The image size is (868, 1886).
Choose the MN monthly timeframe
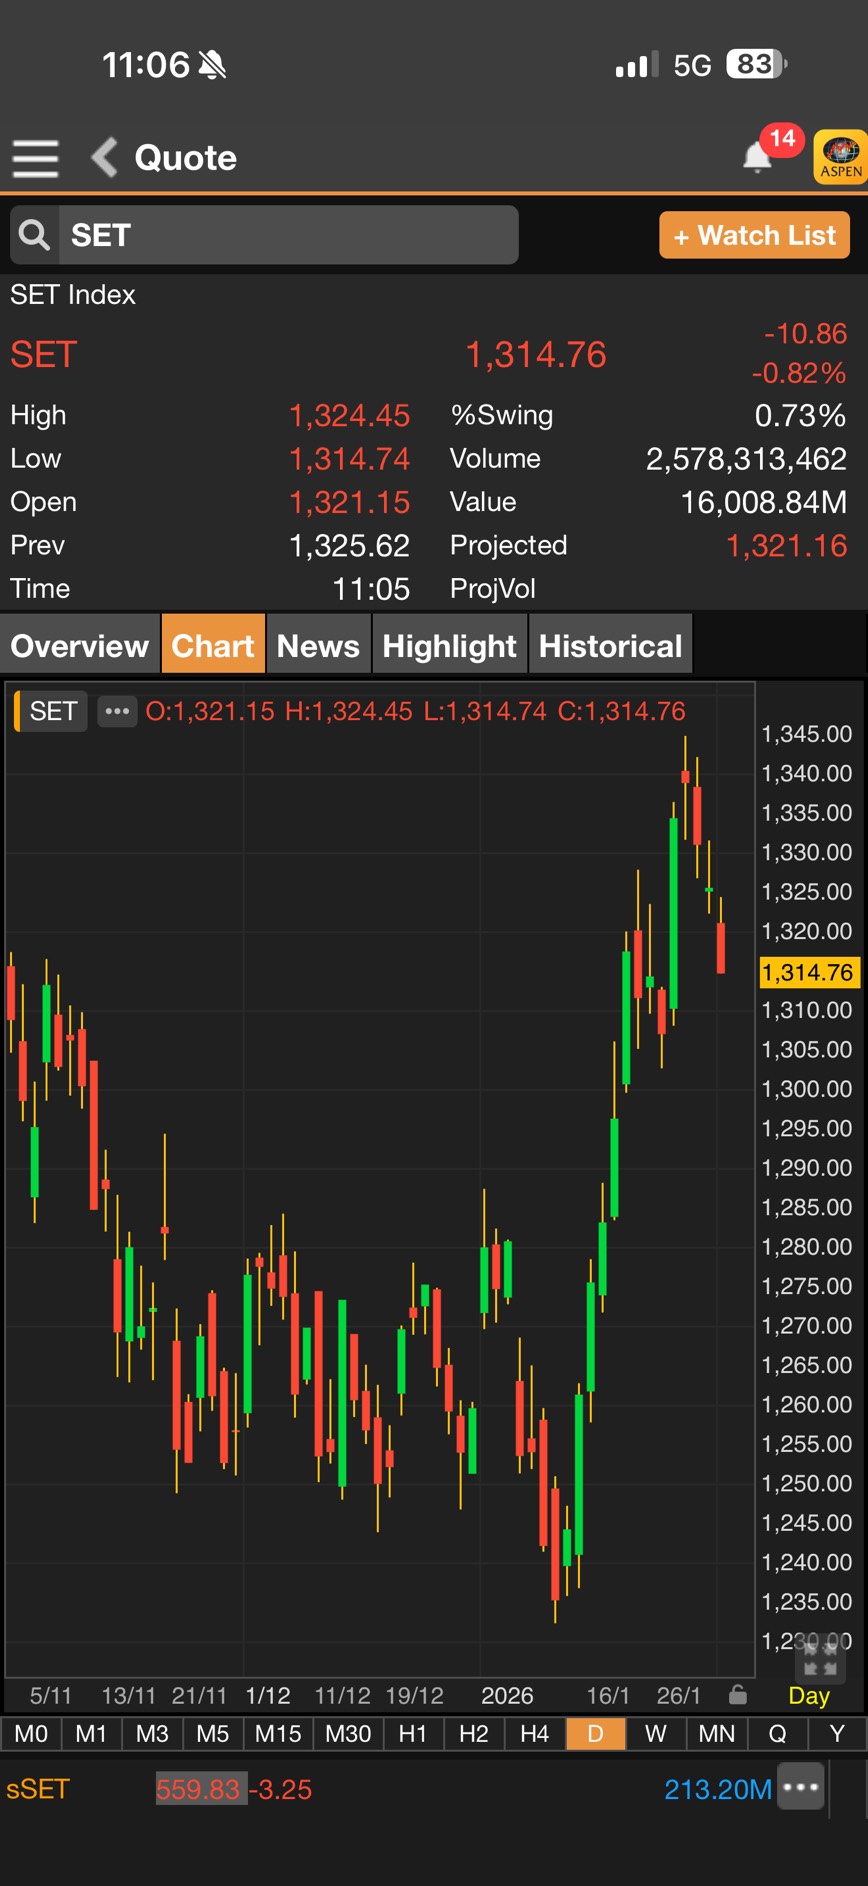tap(717, 1733)
